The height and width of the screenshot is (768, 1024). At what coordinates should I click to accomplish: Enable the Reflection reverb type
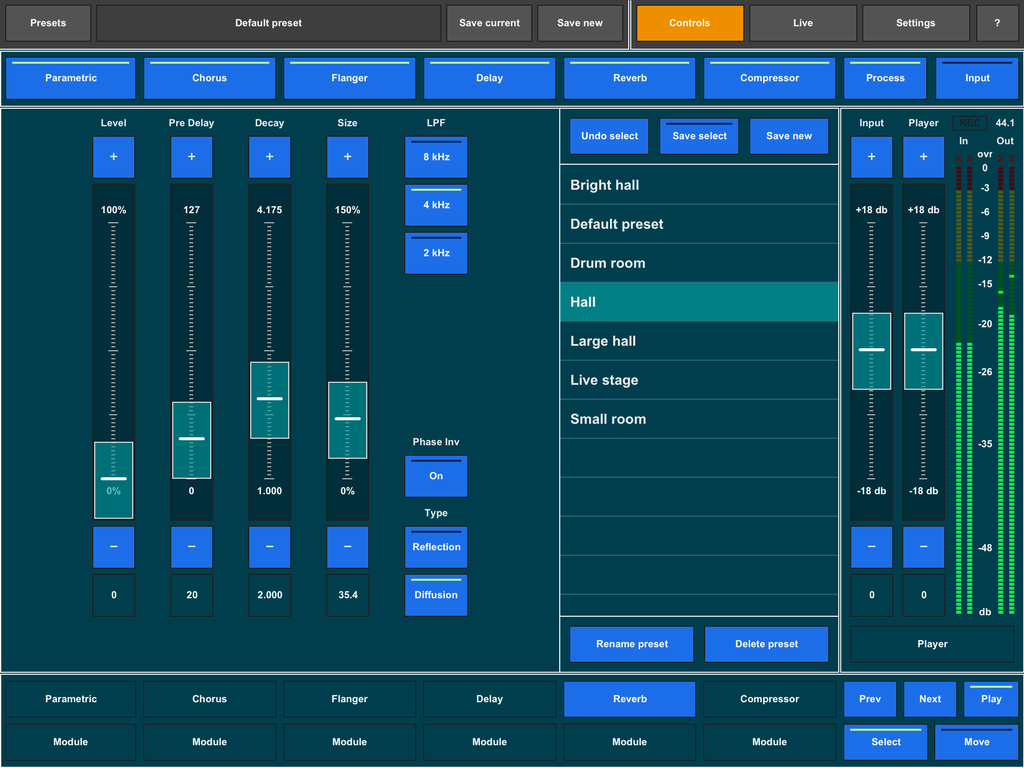coord(436,547)
